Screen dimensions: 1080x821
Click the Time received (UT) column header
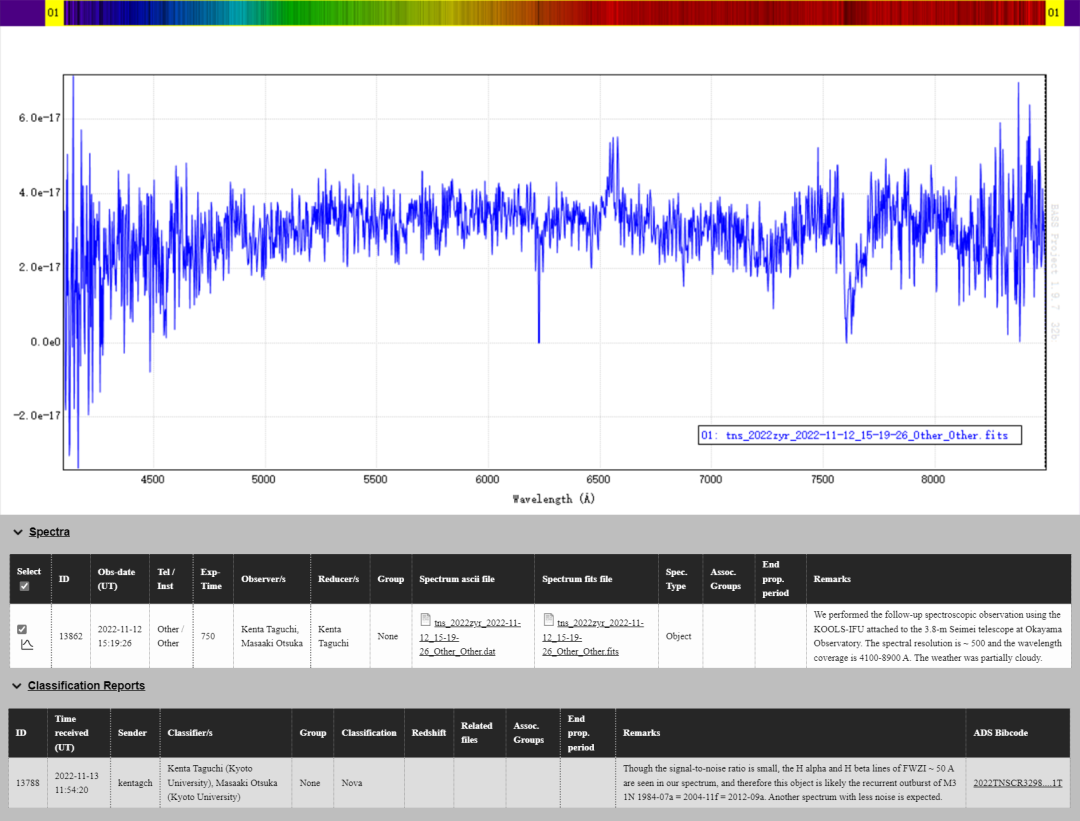coord(72,733)
